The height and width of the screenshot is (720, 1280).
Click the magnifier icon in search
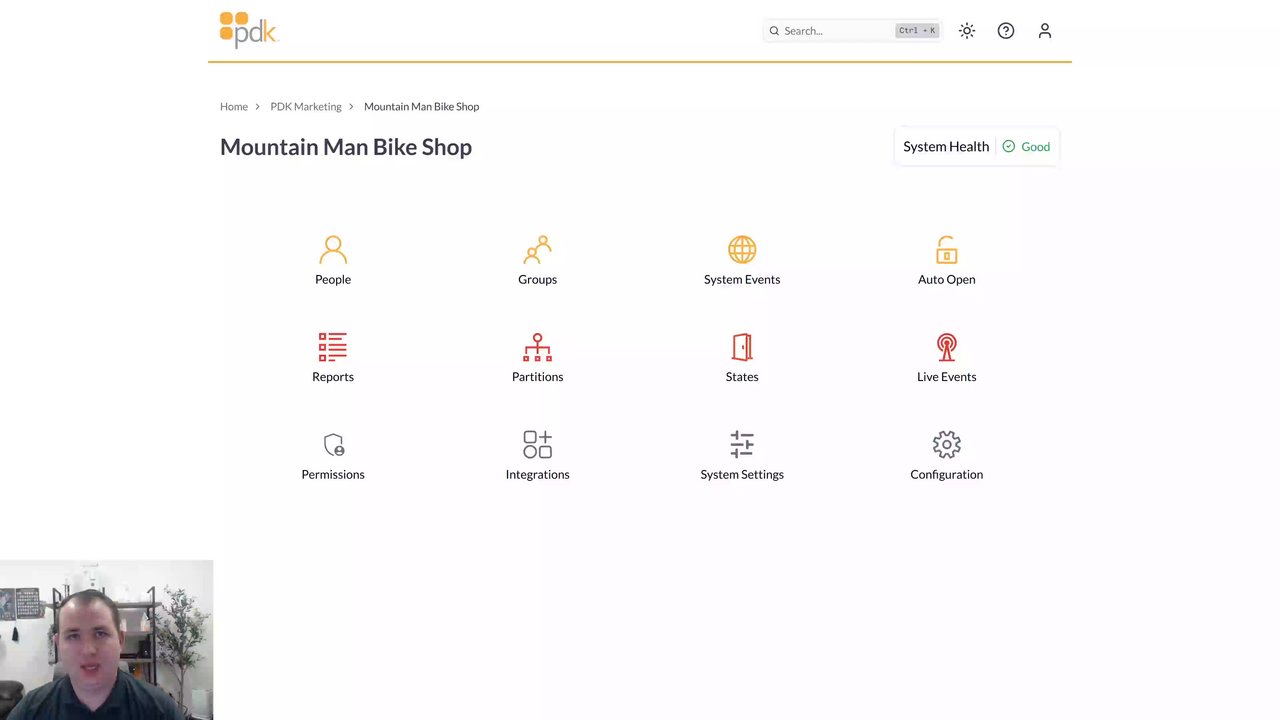(774, 31)
